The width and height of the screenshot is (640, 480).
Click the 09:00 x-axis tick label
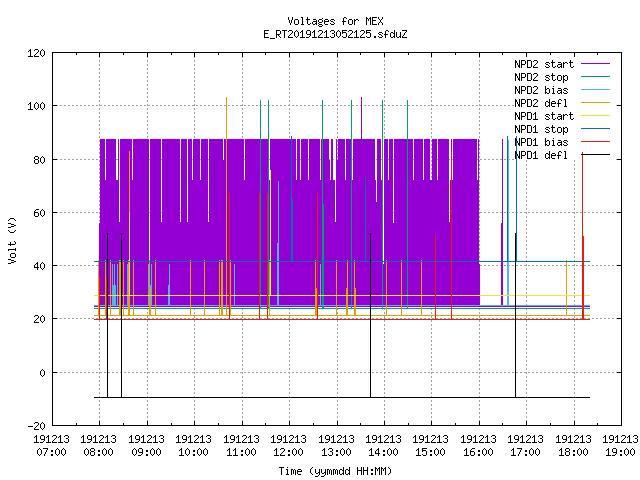coord(147,452)
